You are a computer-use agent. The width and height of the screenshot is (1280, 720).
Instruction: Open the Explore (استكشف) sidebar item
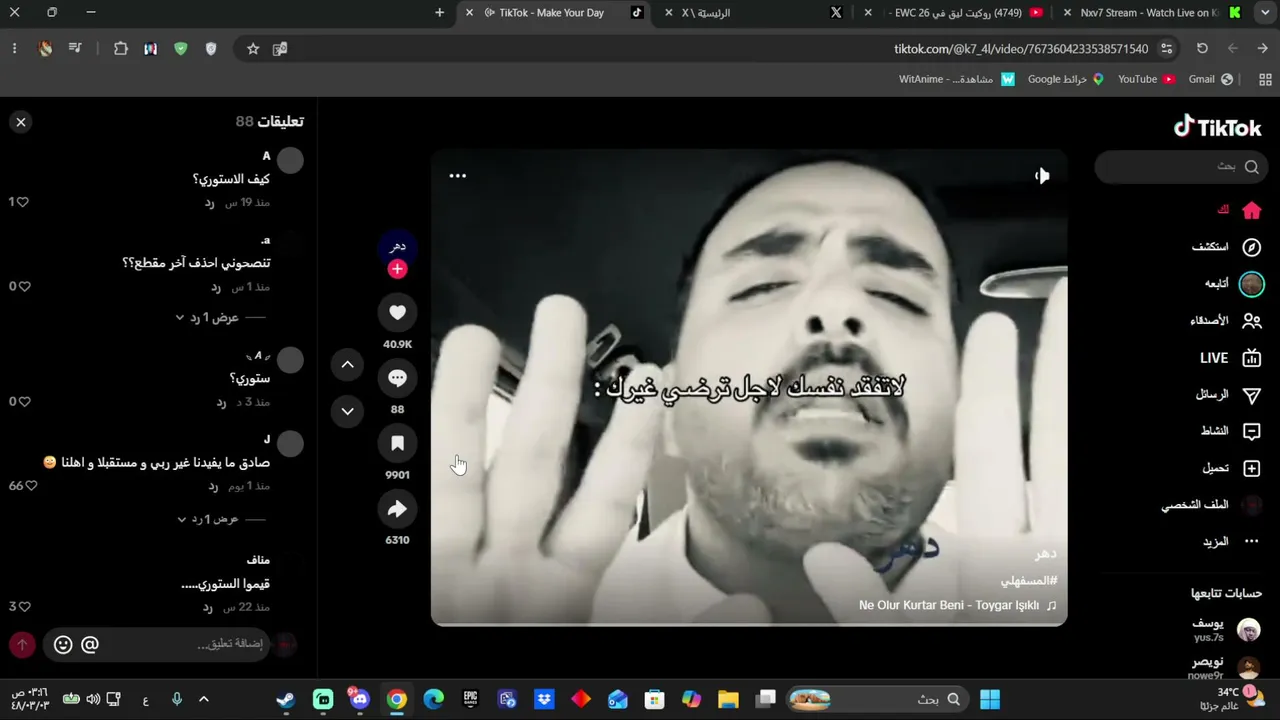[x=1226, y=247]
